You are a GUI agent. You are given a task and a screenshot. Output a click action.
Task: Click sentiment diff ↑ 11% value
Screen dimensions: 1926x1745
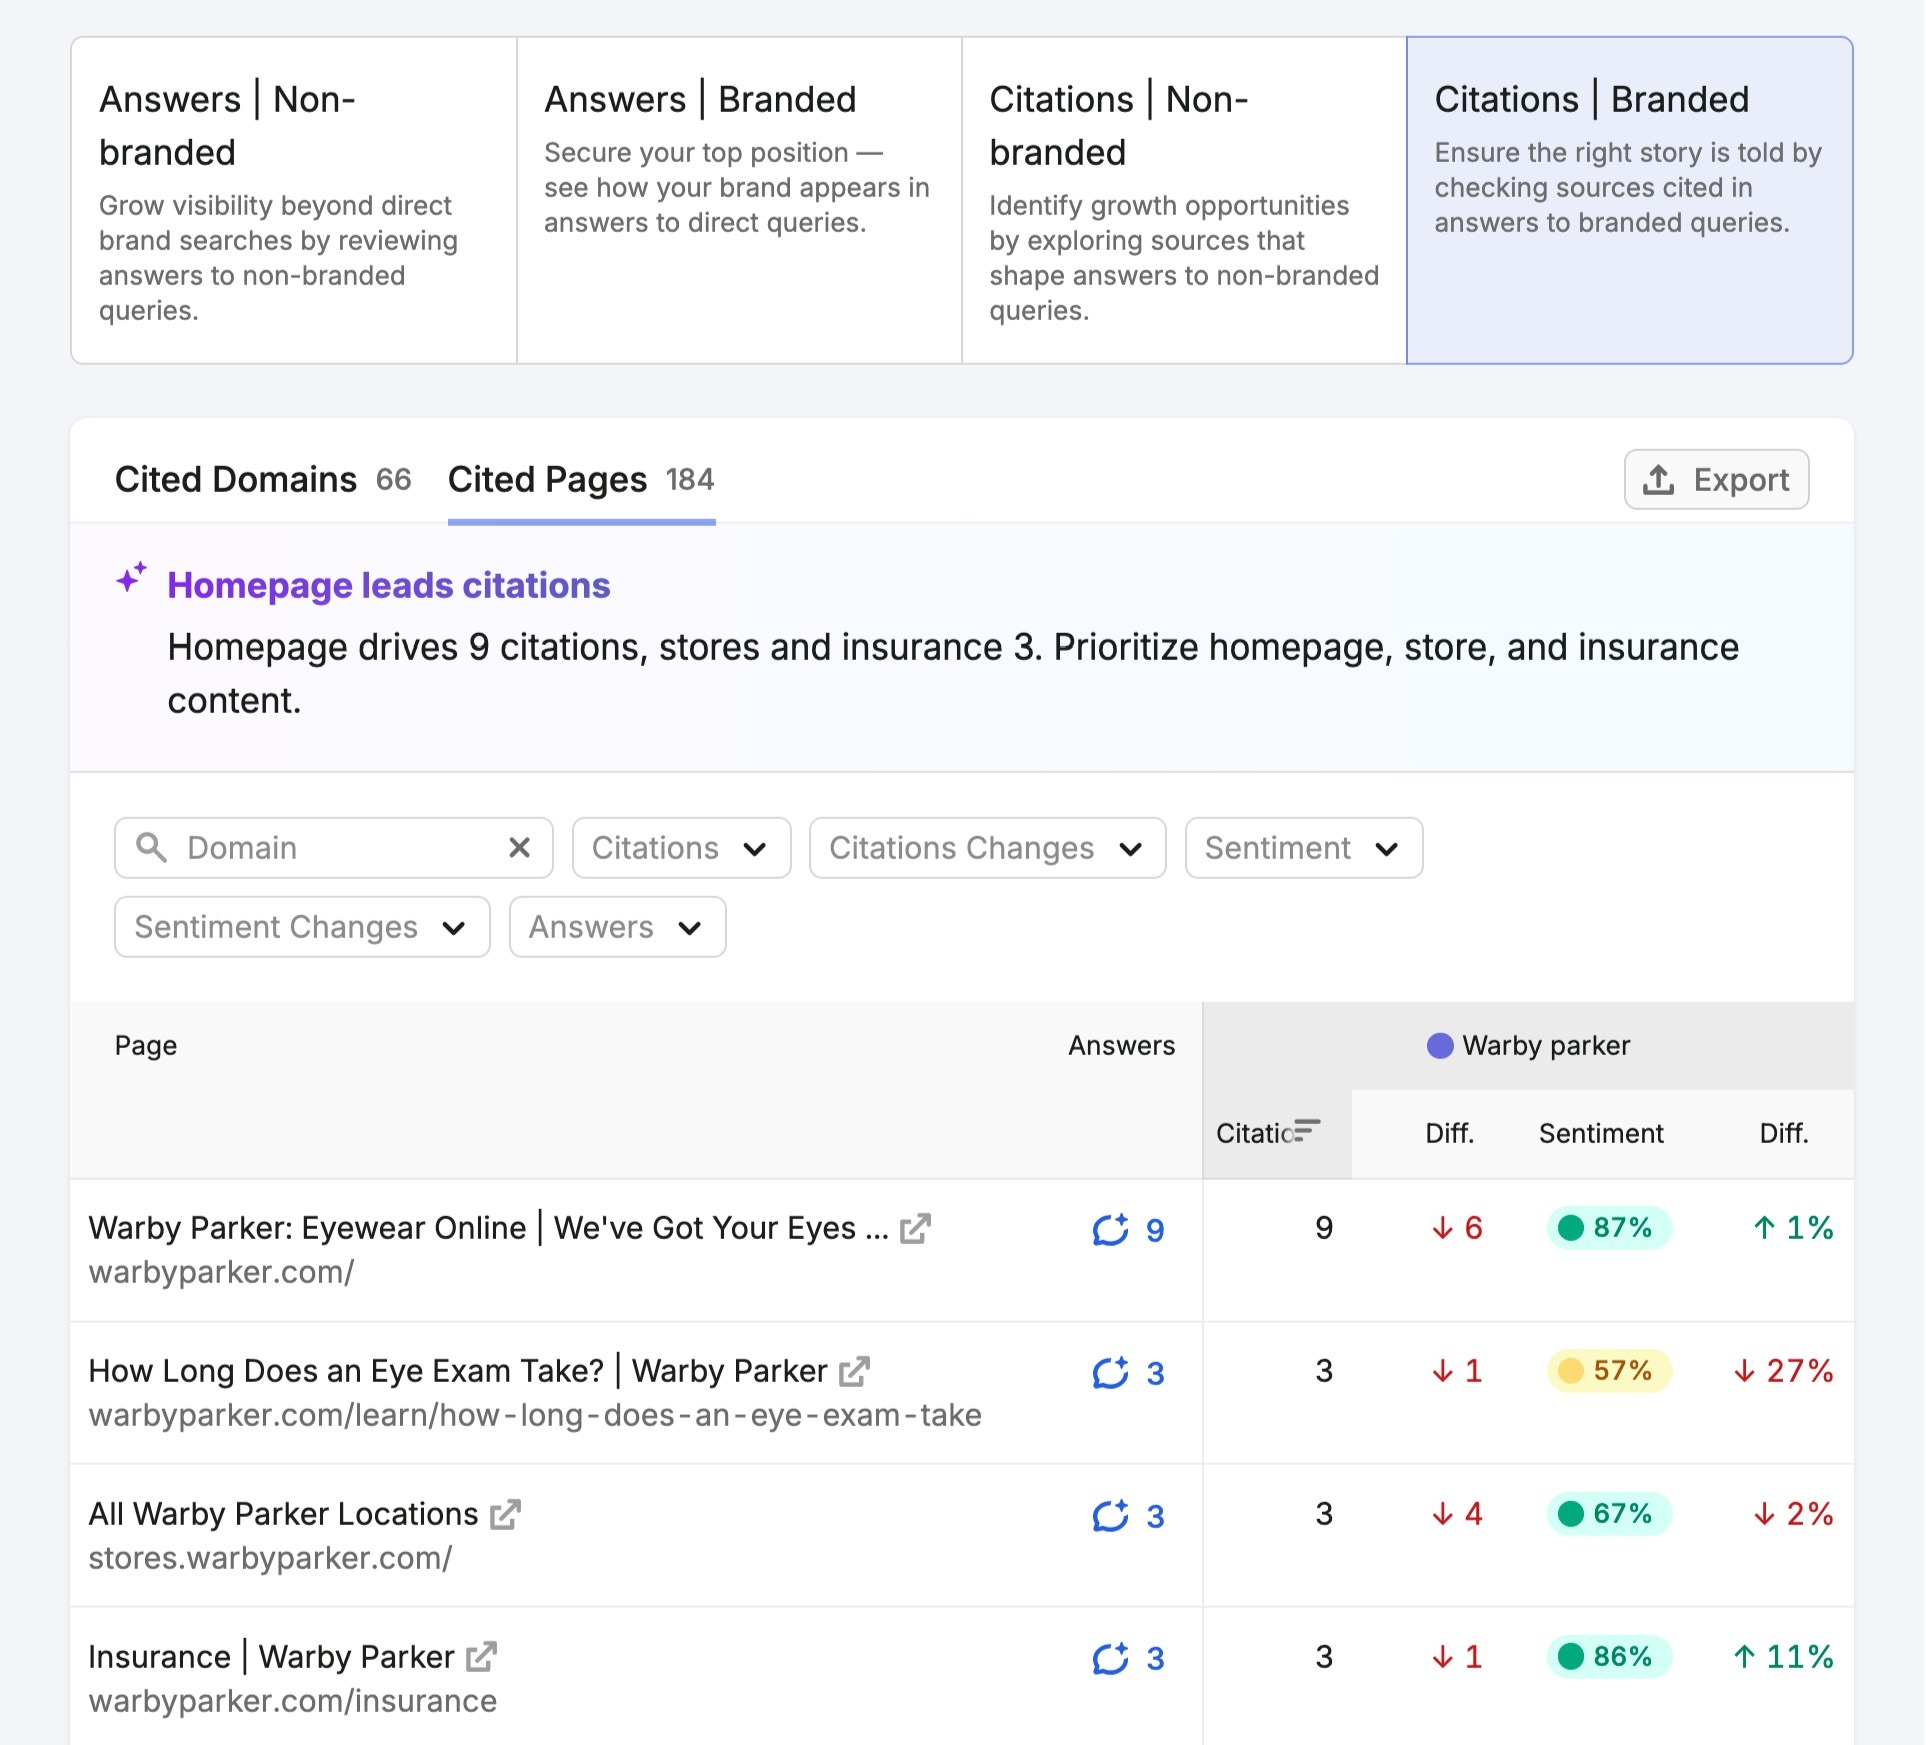(1784, 1657)
